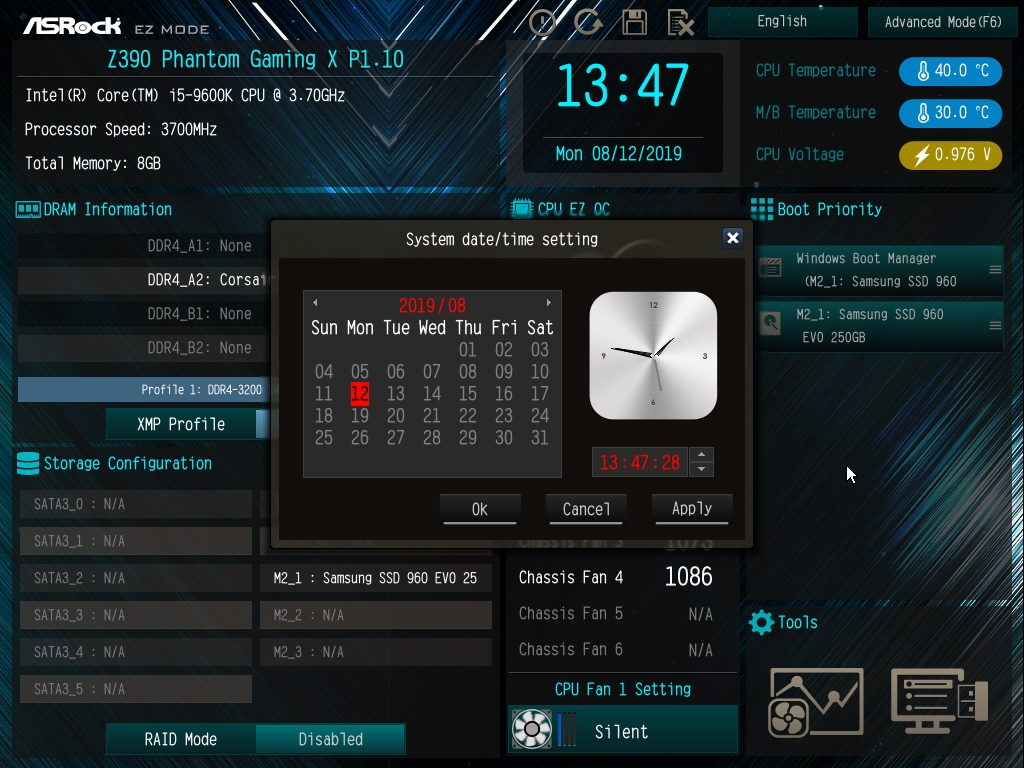Click SATA3_3 : N/A entry
This screenshot has height=768, width=1024.
(136, 615)
